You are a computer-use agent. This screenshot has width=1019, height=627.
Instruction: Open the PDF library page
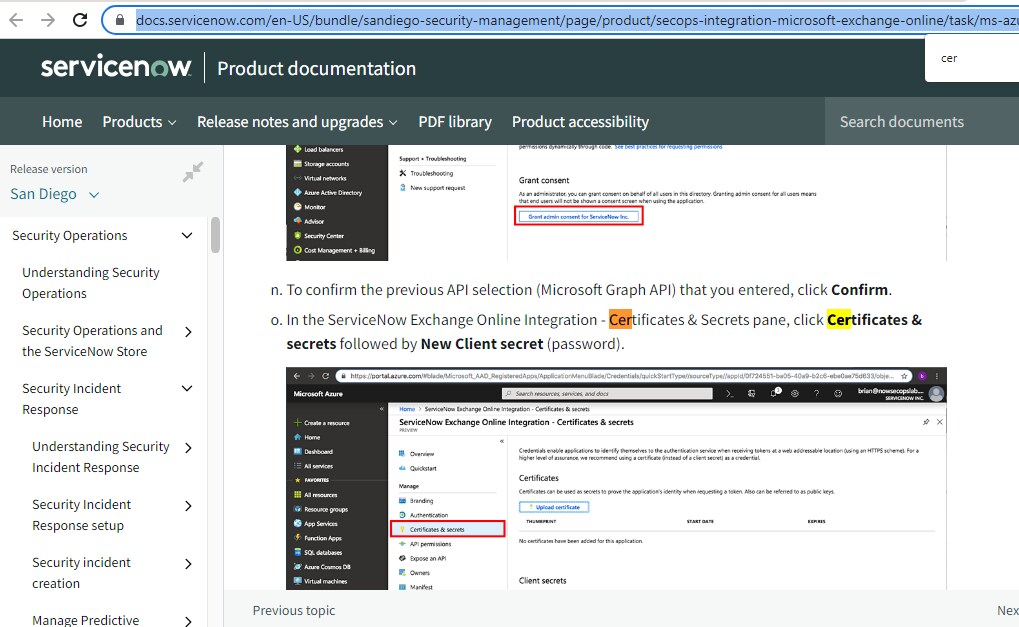tap(455, 122)
